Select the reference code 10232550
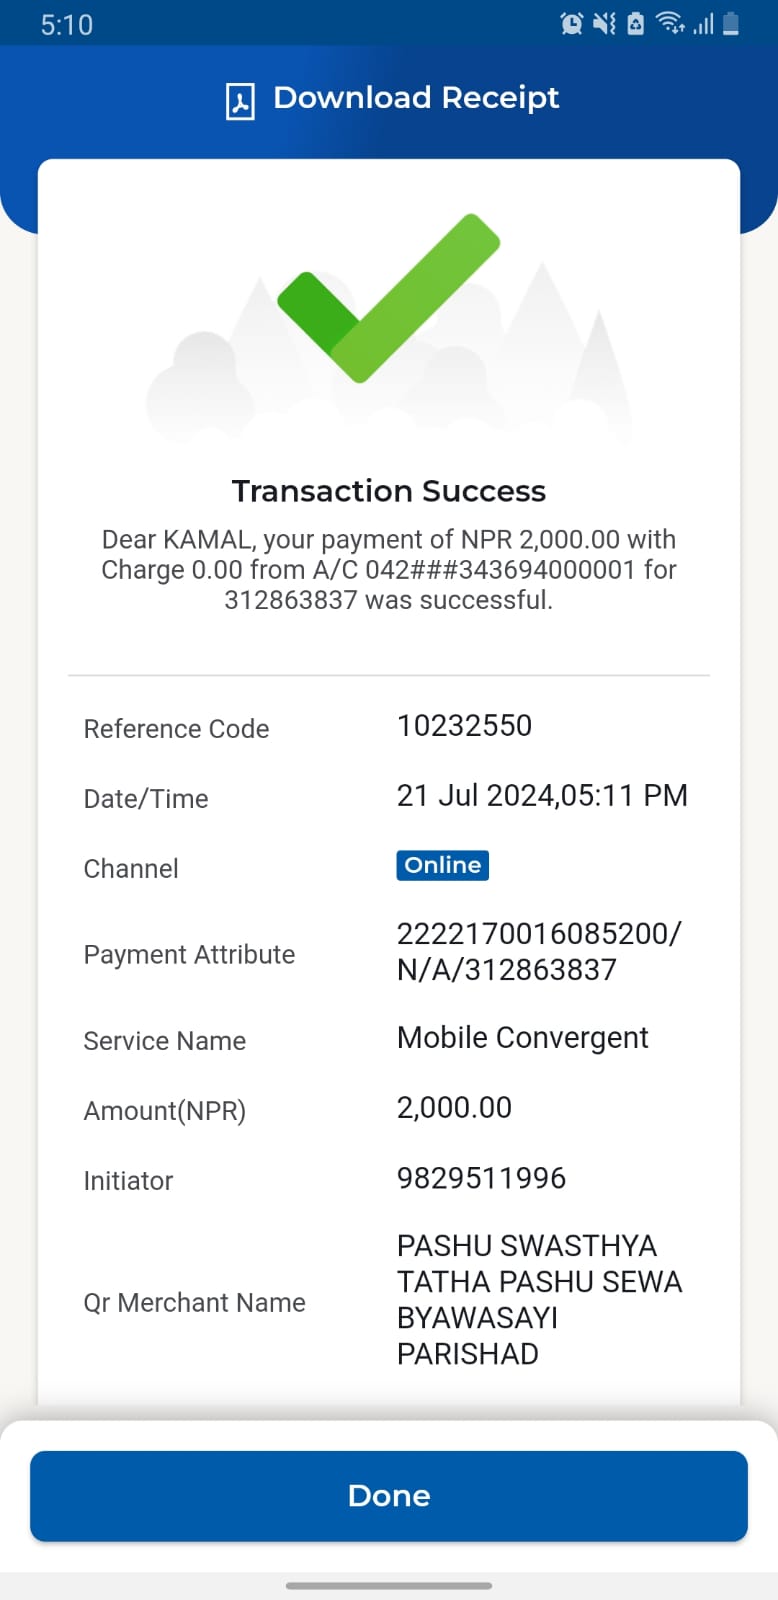The image size is (778, 1600). (465, 725)
